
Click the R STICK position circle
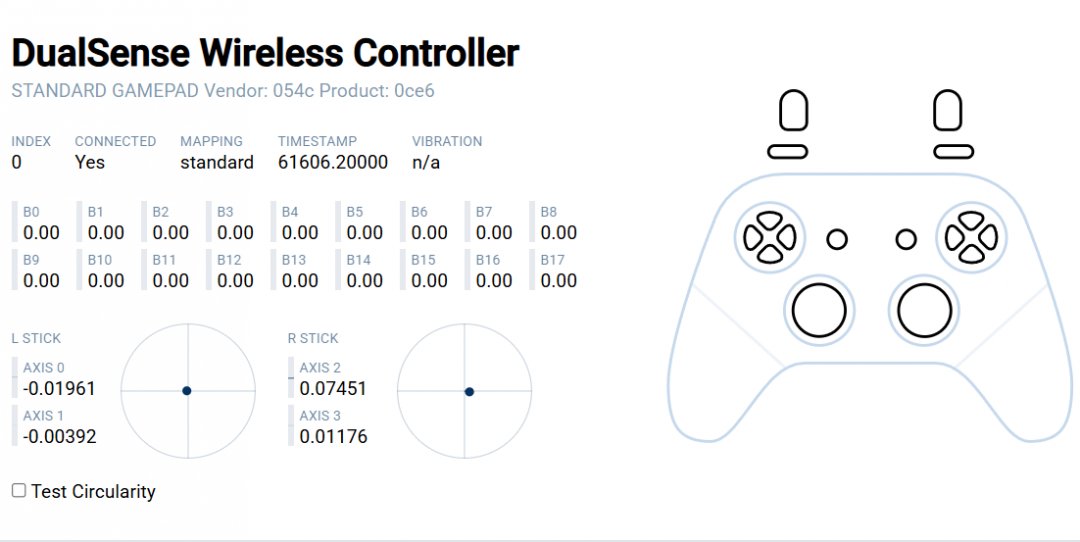(x=465, y=390)
